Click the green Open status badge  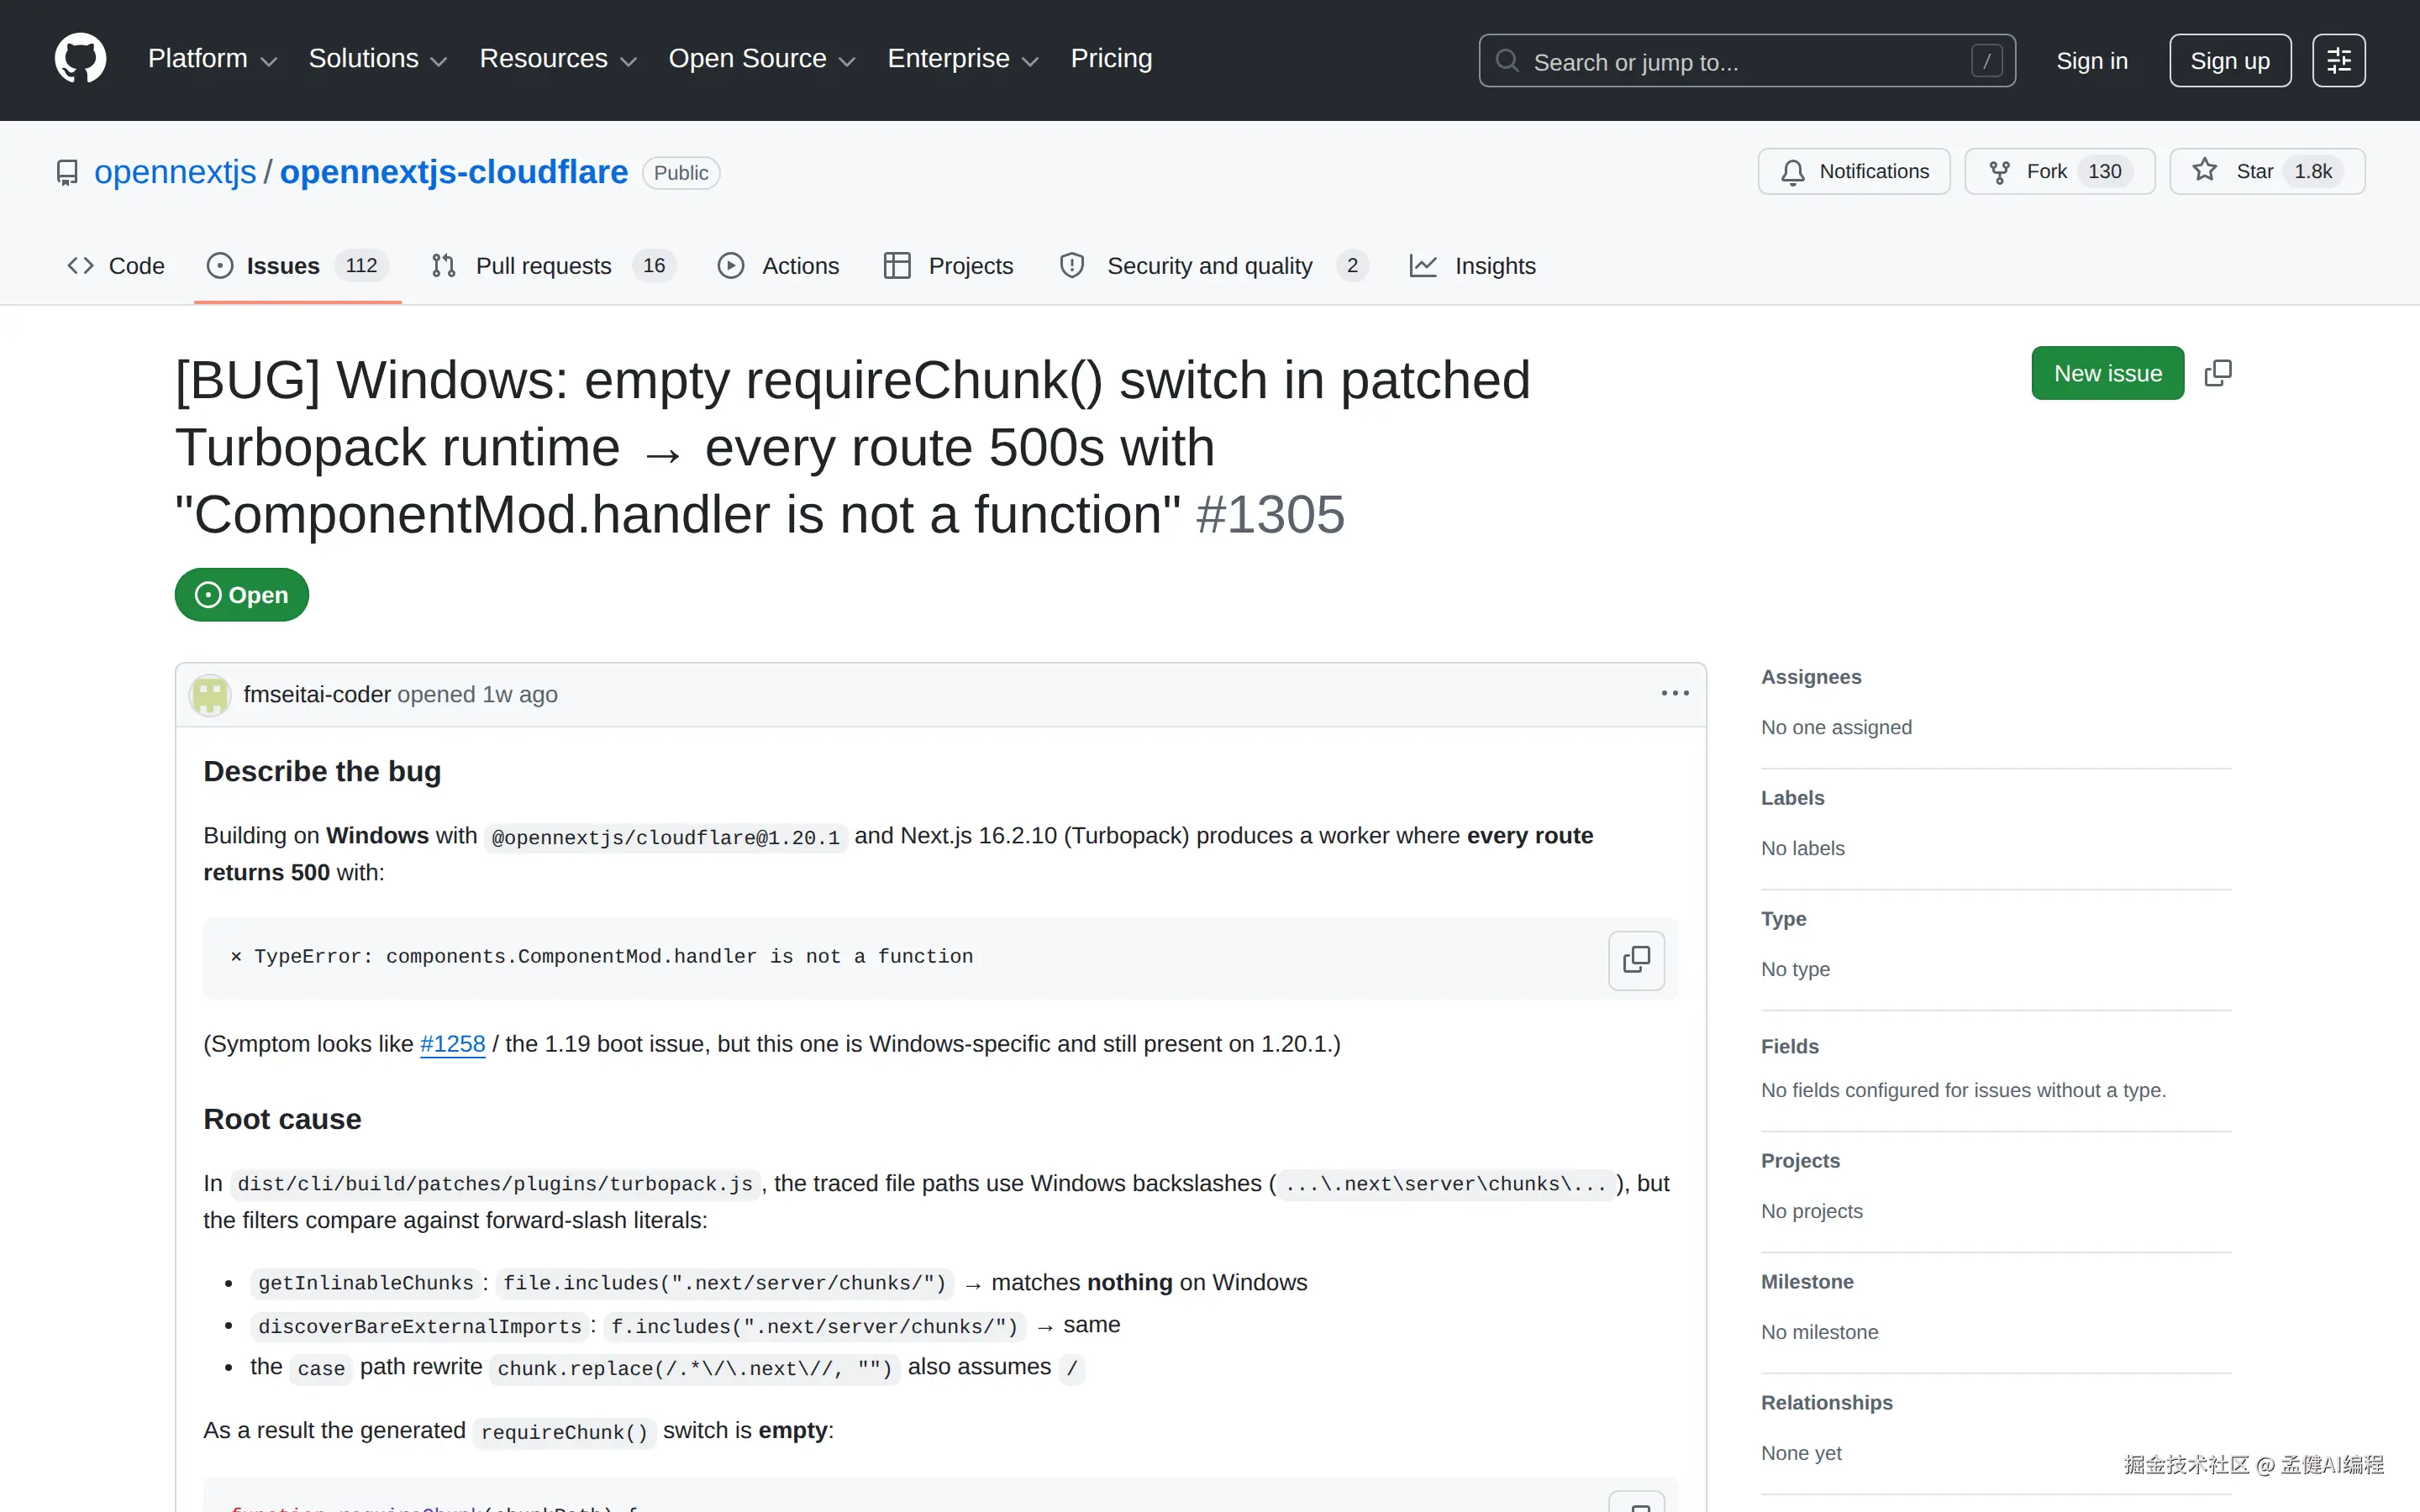241,595
